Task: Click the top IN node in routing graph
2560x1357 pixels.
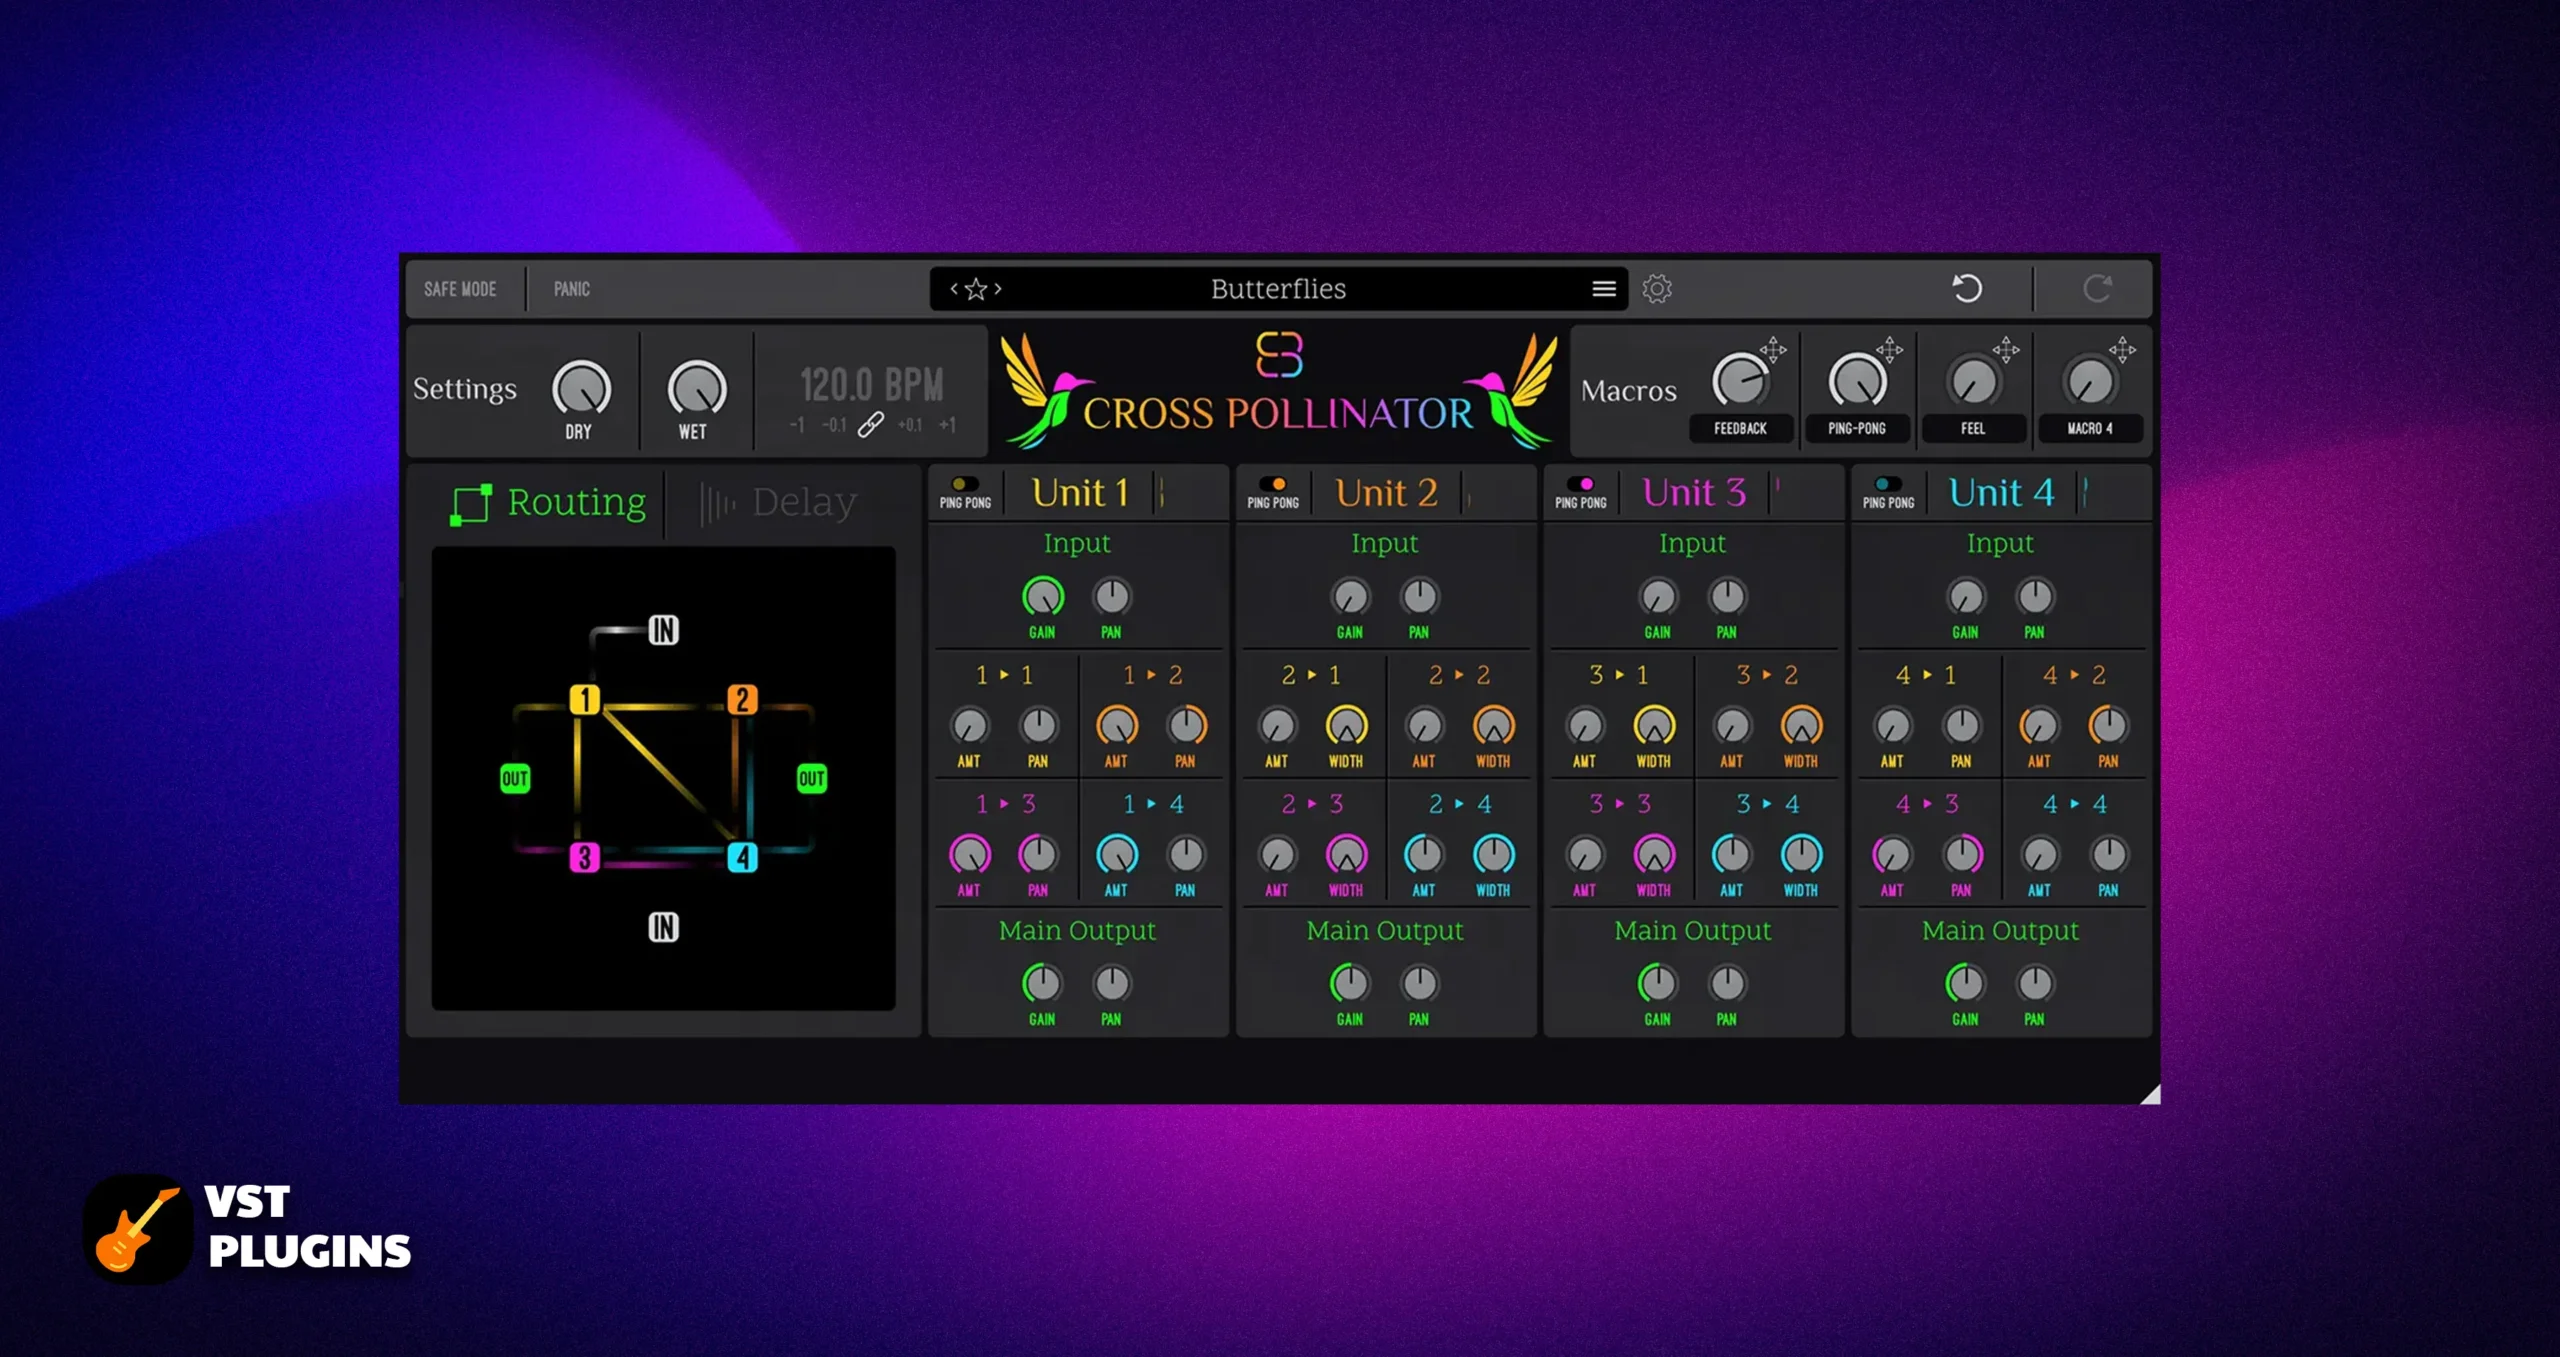Action: point(663,630)
